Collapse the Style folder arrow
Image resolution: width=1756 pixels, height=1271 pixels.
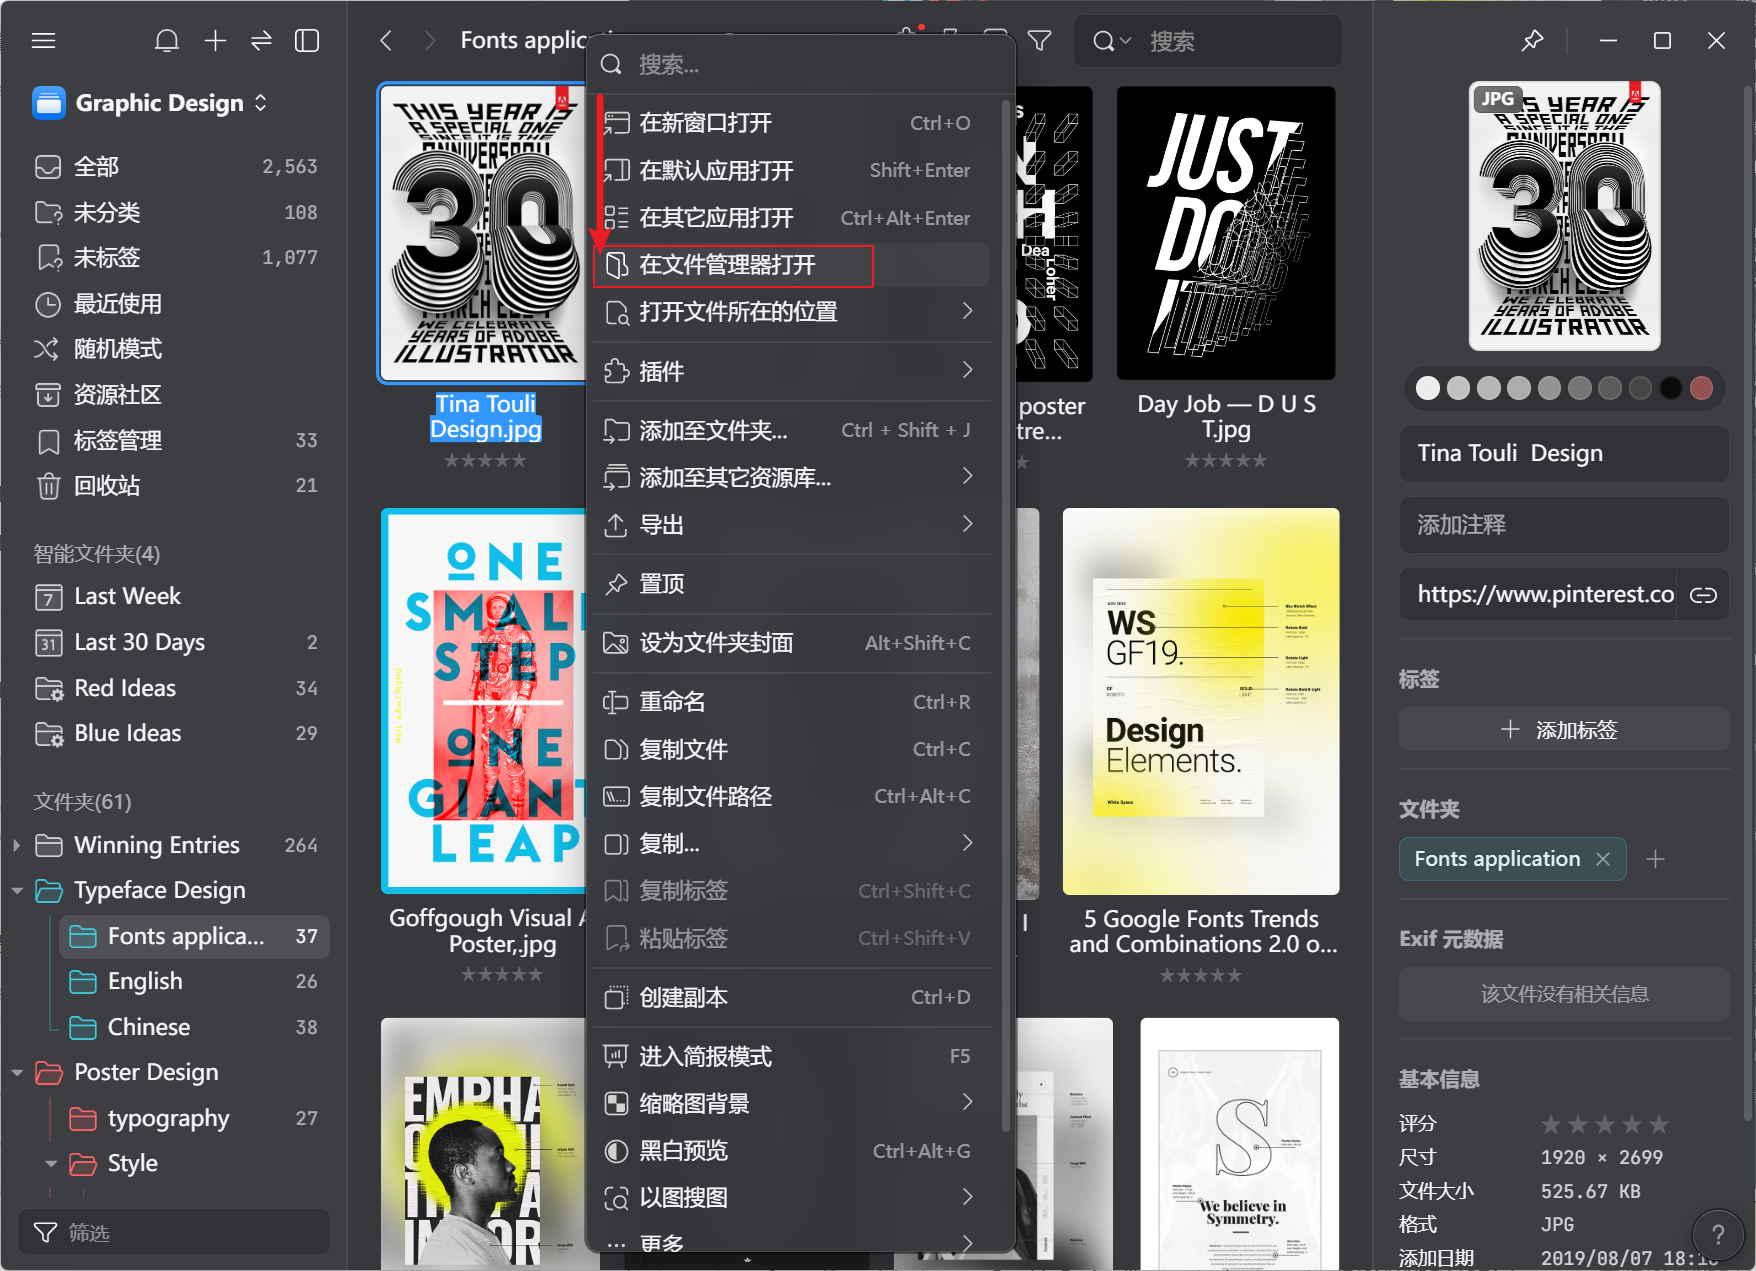[x=50, y=1163]
